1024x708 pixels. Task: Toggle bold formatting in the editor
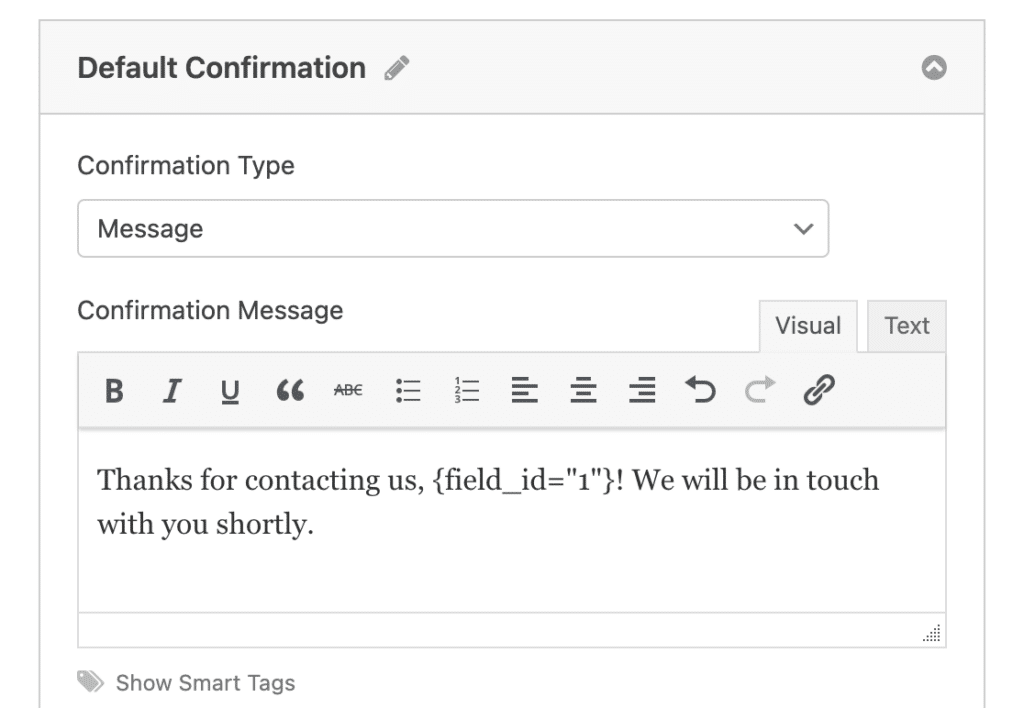click(x=113, y=391)
